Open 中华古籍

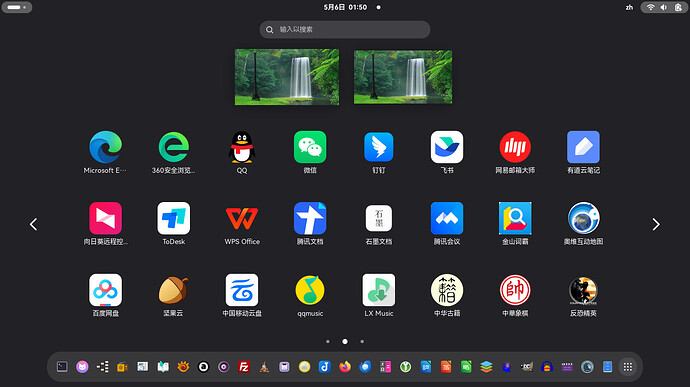tap(447, 290)
